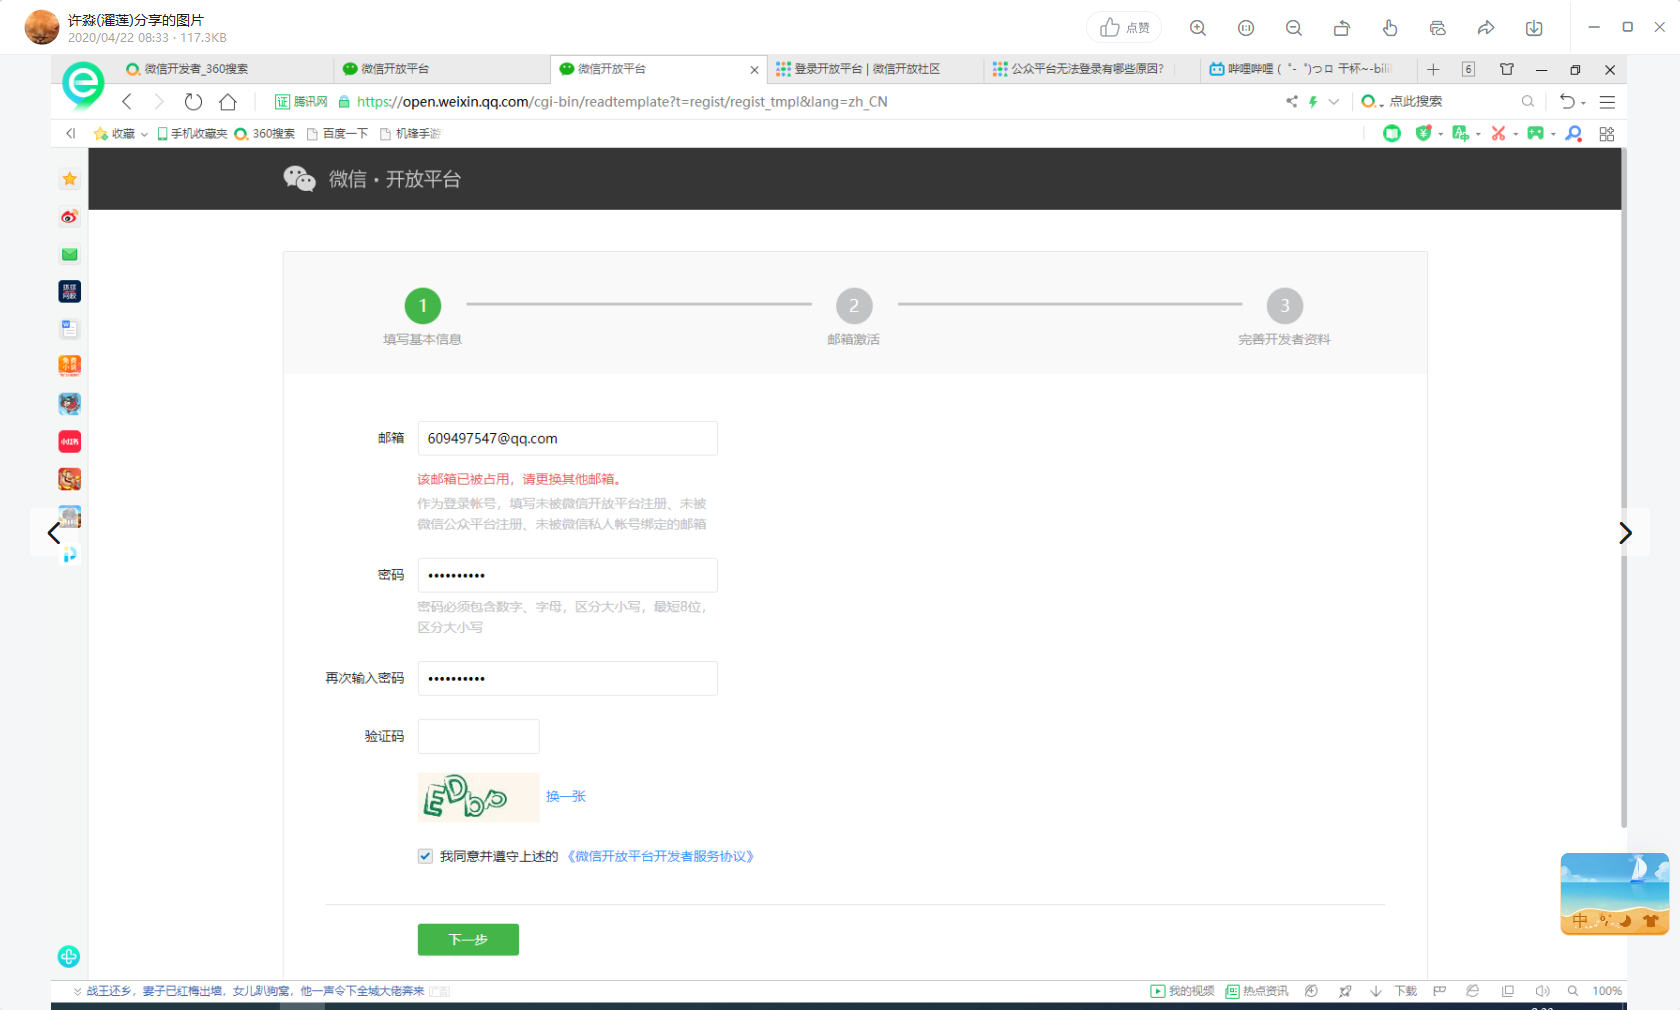Click the IME status widget showing 中
The image size is (1680, 1010).
[x=1615, y=894]
